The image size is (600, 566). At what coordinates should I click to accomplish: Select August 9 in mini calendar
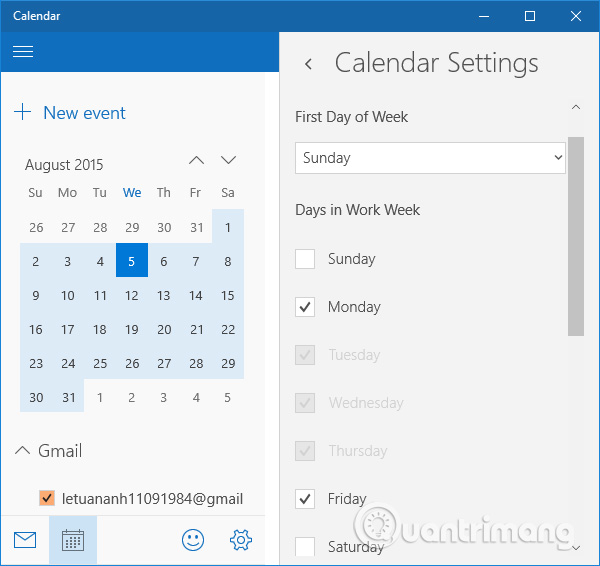(36, 295)
